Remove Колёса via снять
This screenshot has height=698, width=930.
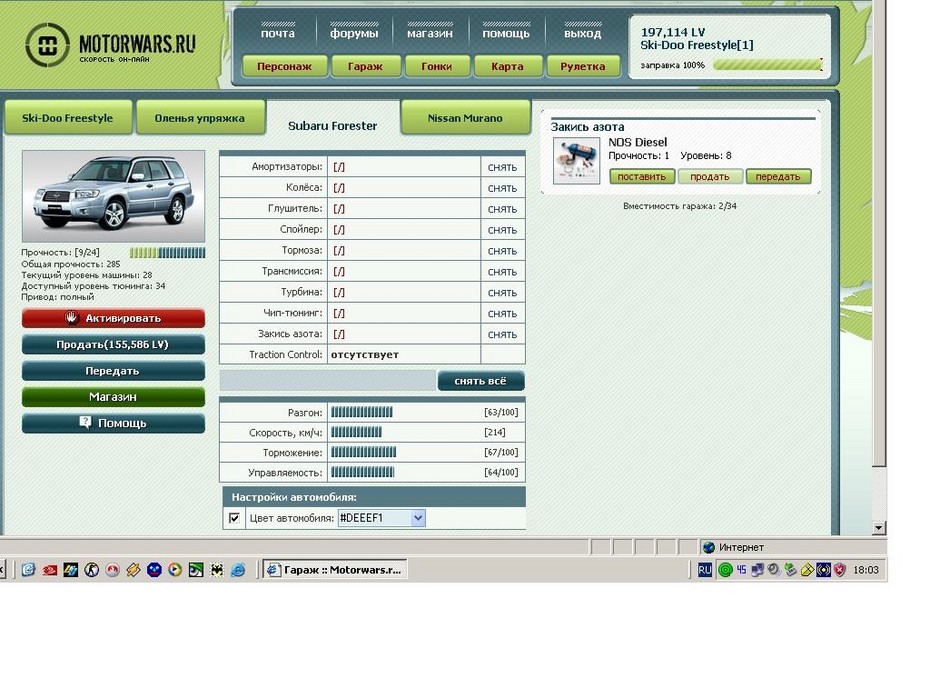(x=502, y=189)
